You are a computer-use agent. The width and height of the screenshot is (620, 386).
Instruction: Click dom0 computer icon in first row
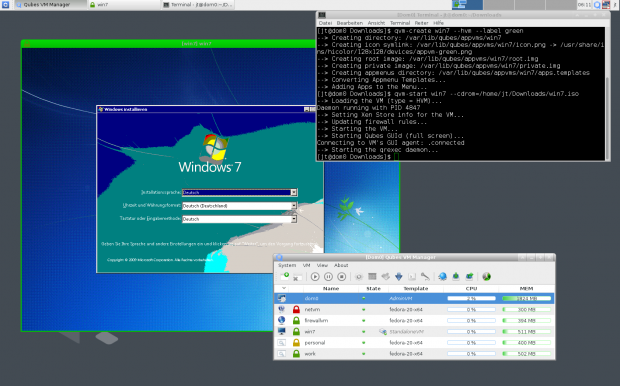click(282, 298)
